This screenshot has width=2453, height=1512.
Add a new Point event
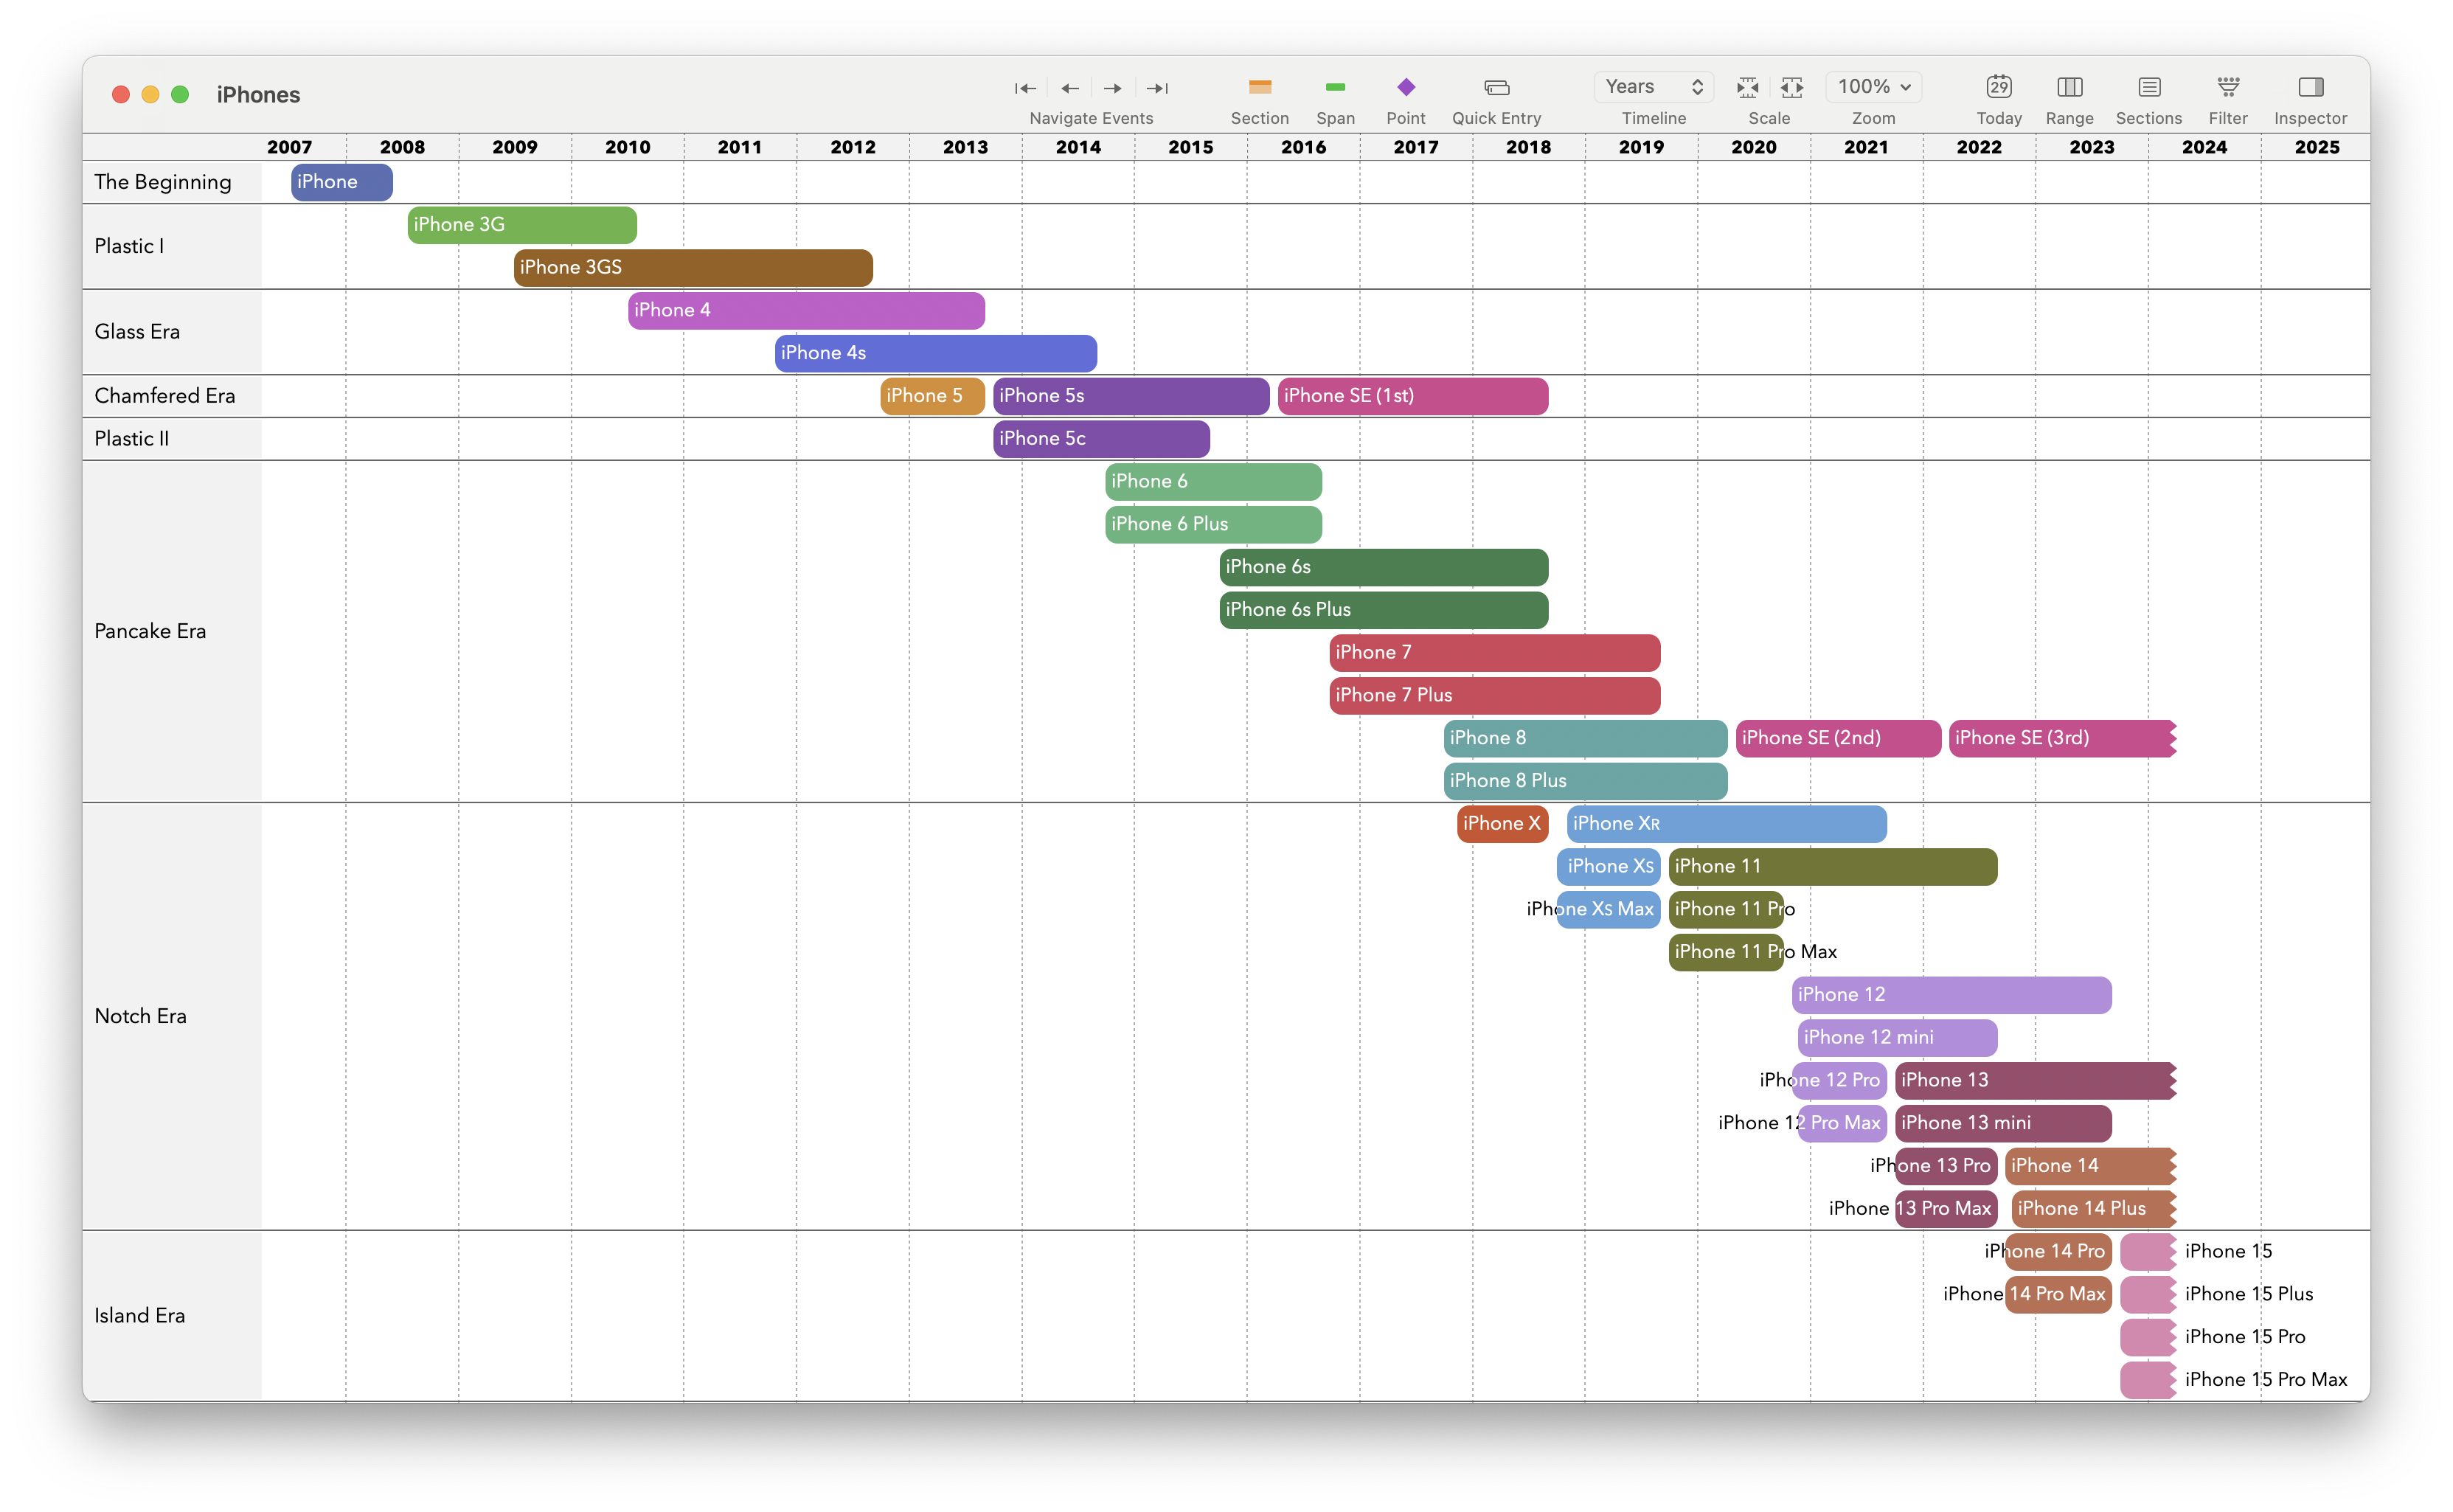tap(1406, 88)
